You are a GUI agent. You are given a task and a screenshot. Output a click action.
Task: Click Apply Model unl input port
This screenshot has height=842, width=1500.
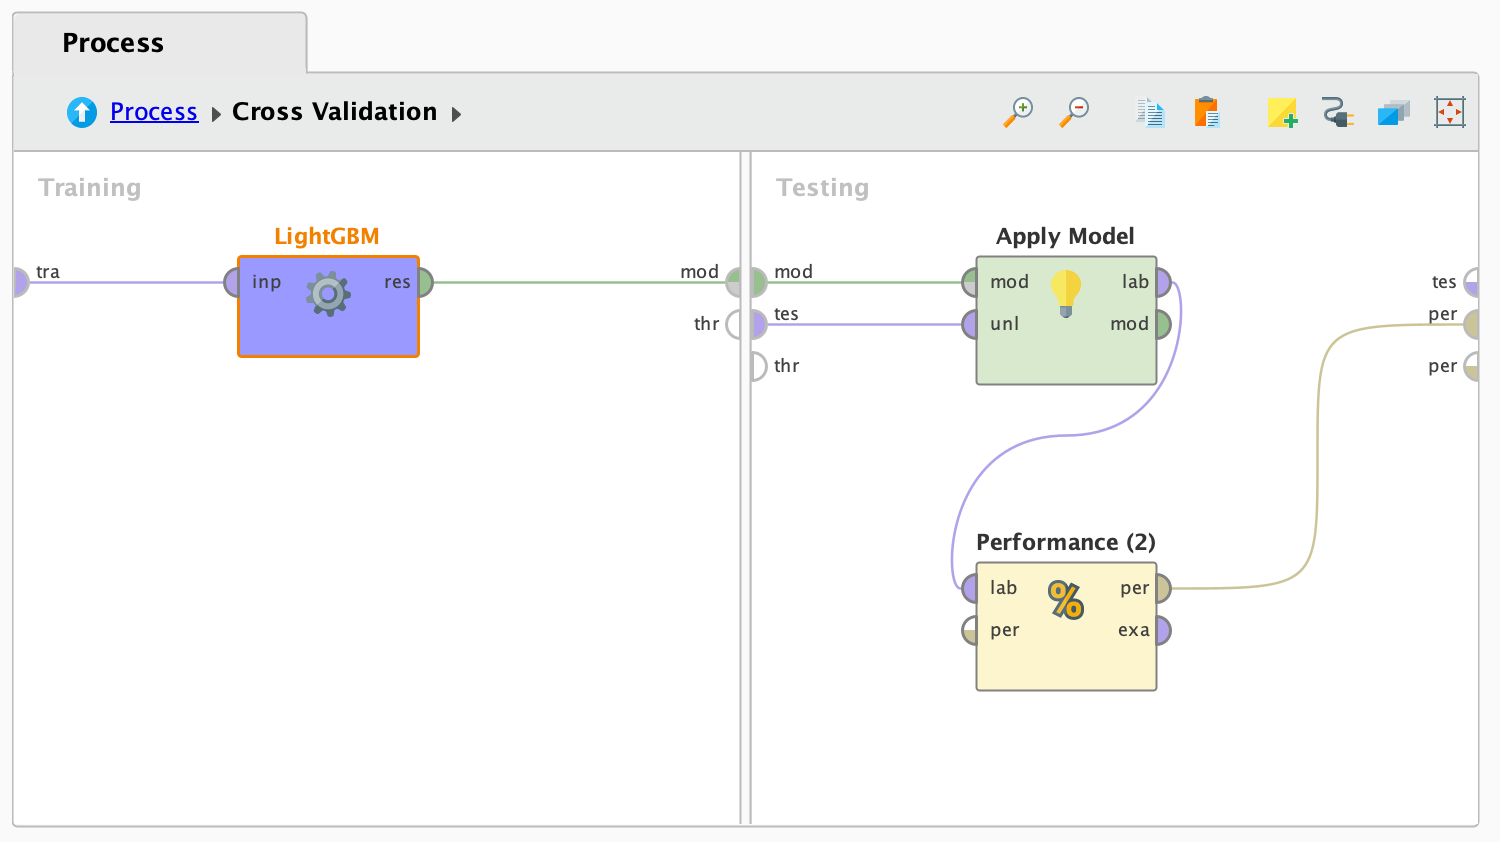tap(971, 324)
